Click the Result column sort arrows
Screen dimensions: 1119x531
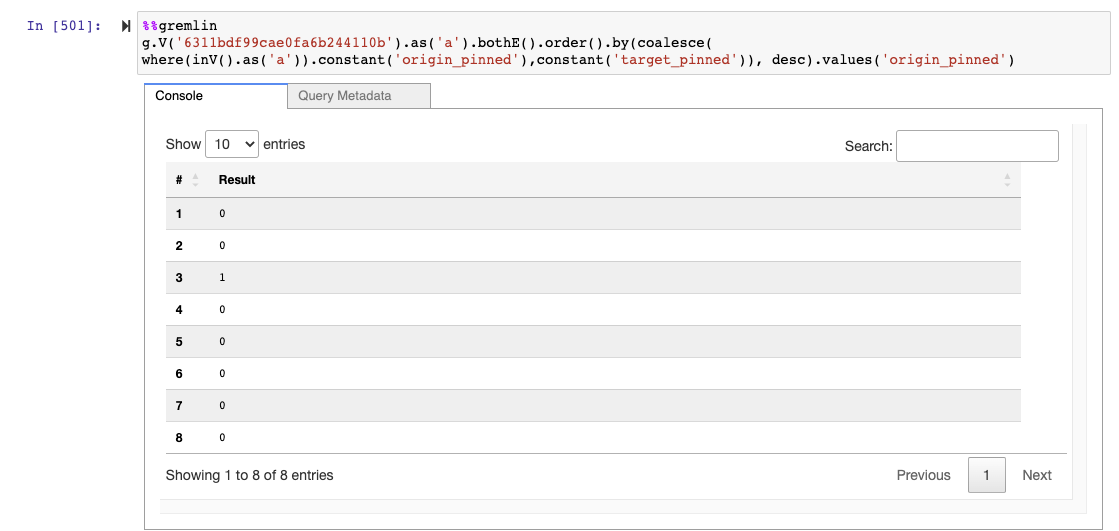tap(1007, 180)
